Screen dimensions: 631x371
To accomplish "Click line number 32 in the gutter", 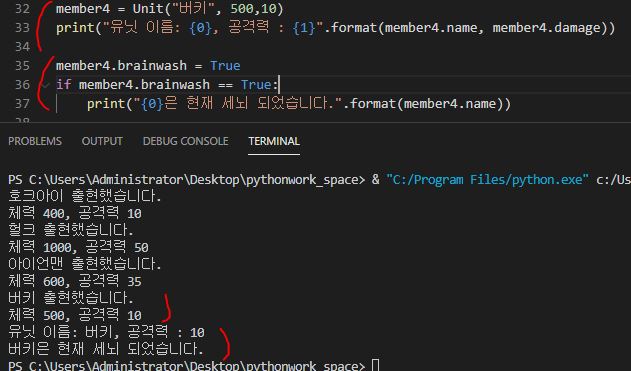I will coord(22,8).
